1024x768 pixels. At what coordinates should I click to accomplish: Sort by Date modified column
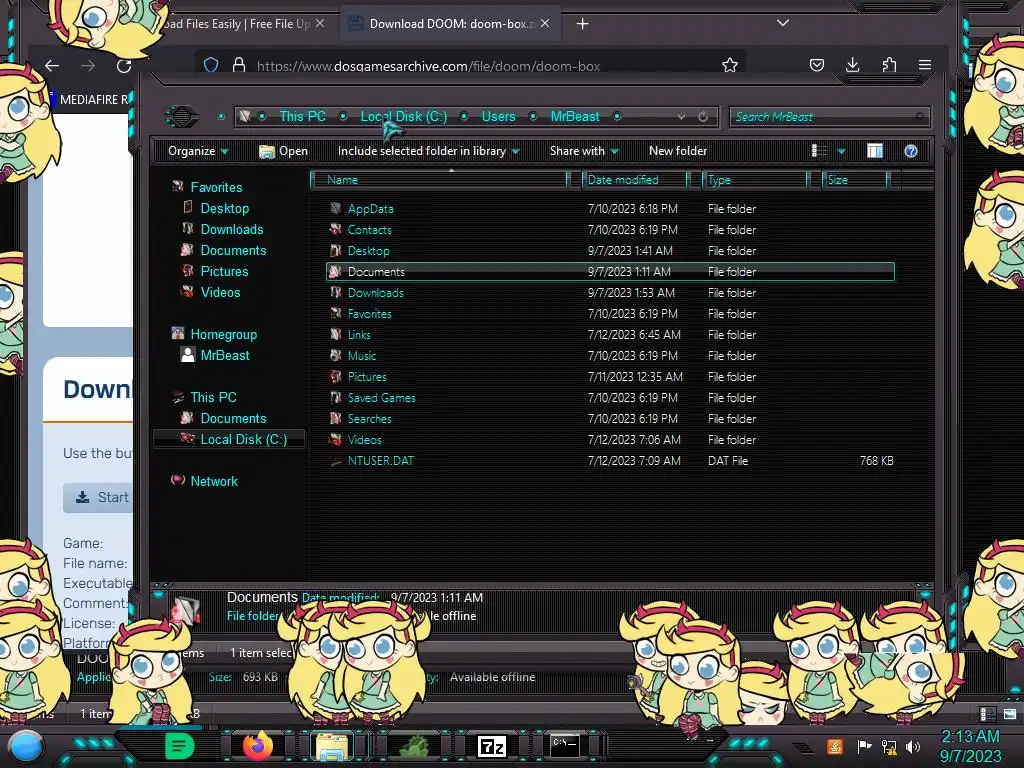tap(633, 180)
